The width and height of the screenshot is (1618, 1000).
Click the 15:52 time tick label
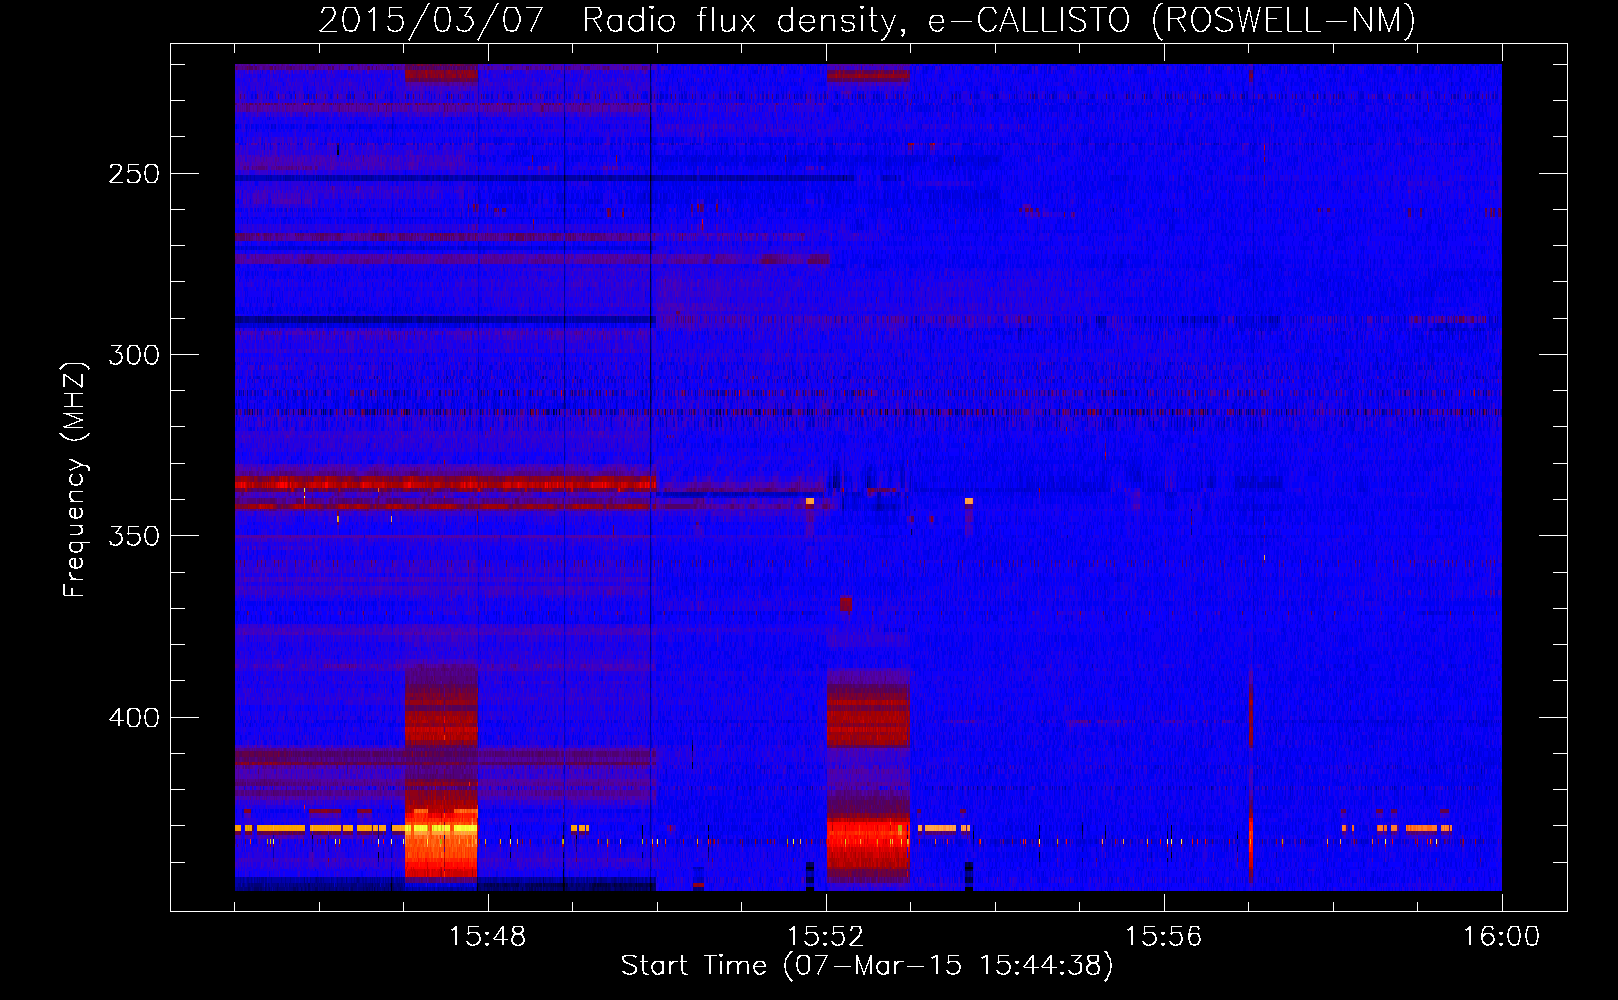825,937
